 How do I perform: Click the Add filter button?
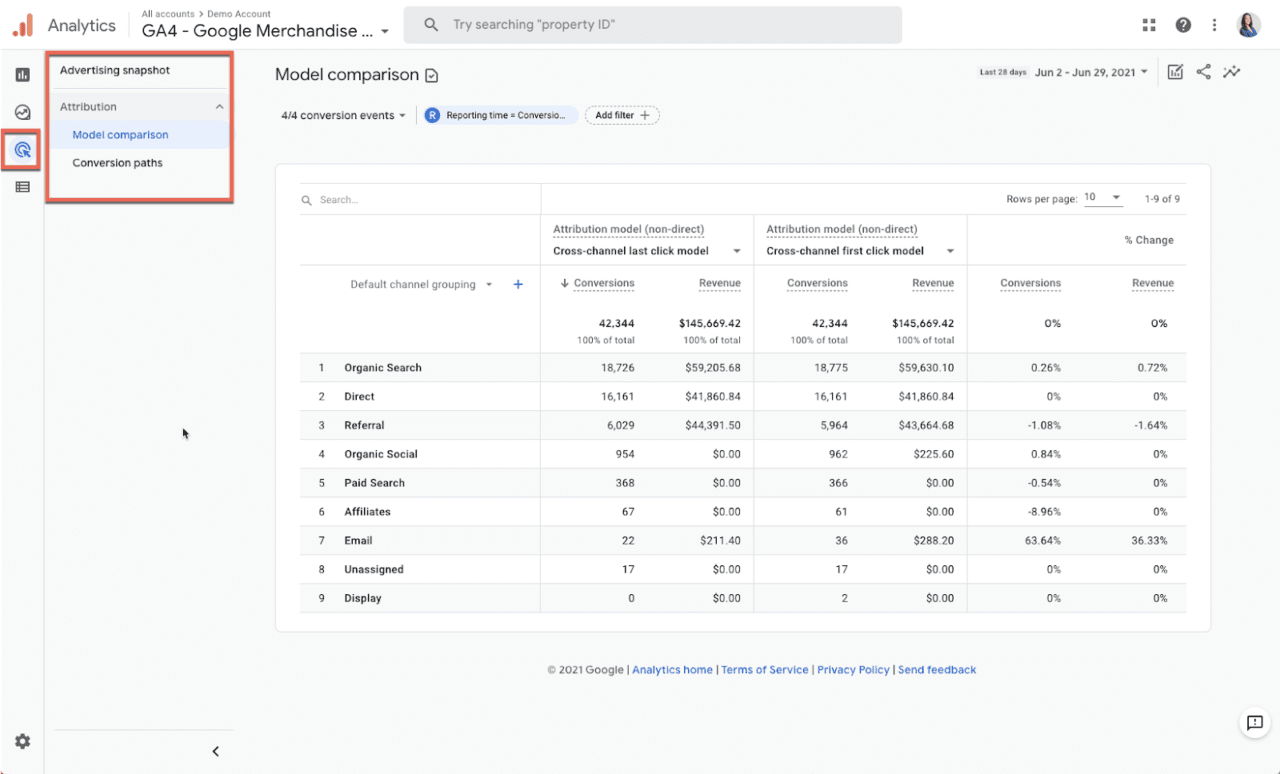(x=622, y=114)
